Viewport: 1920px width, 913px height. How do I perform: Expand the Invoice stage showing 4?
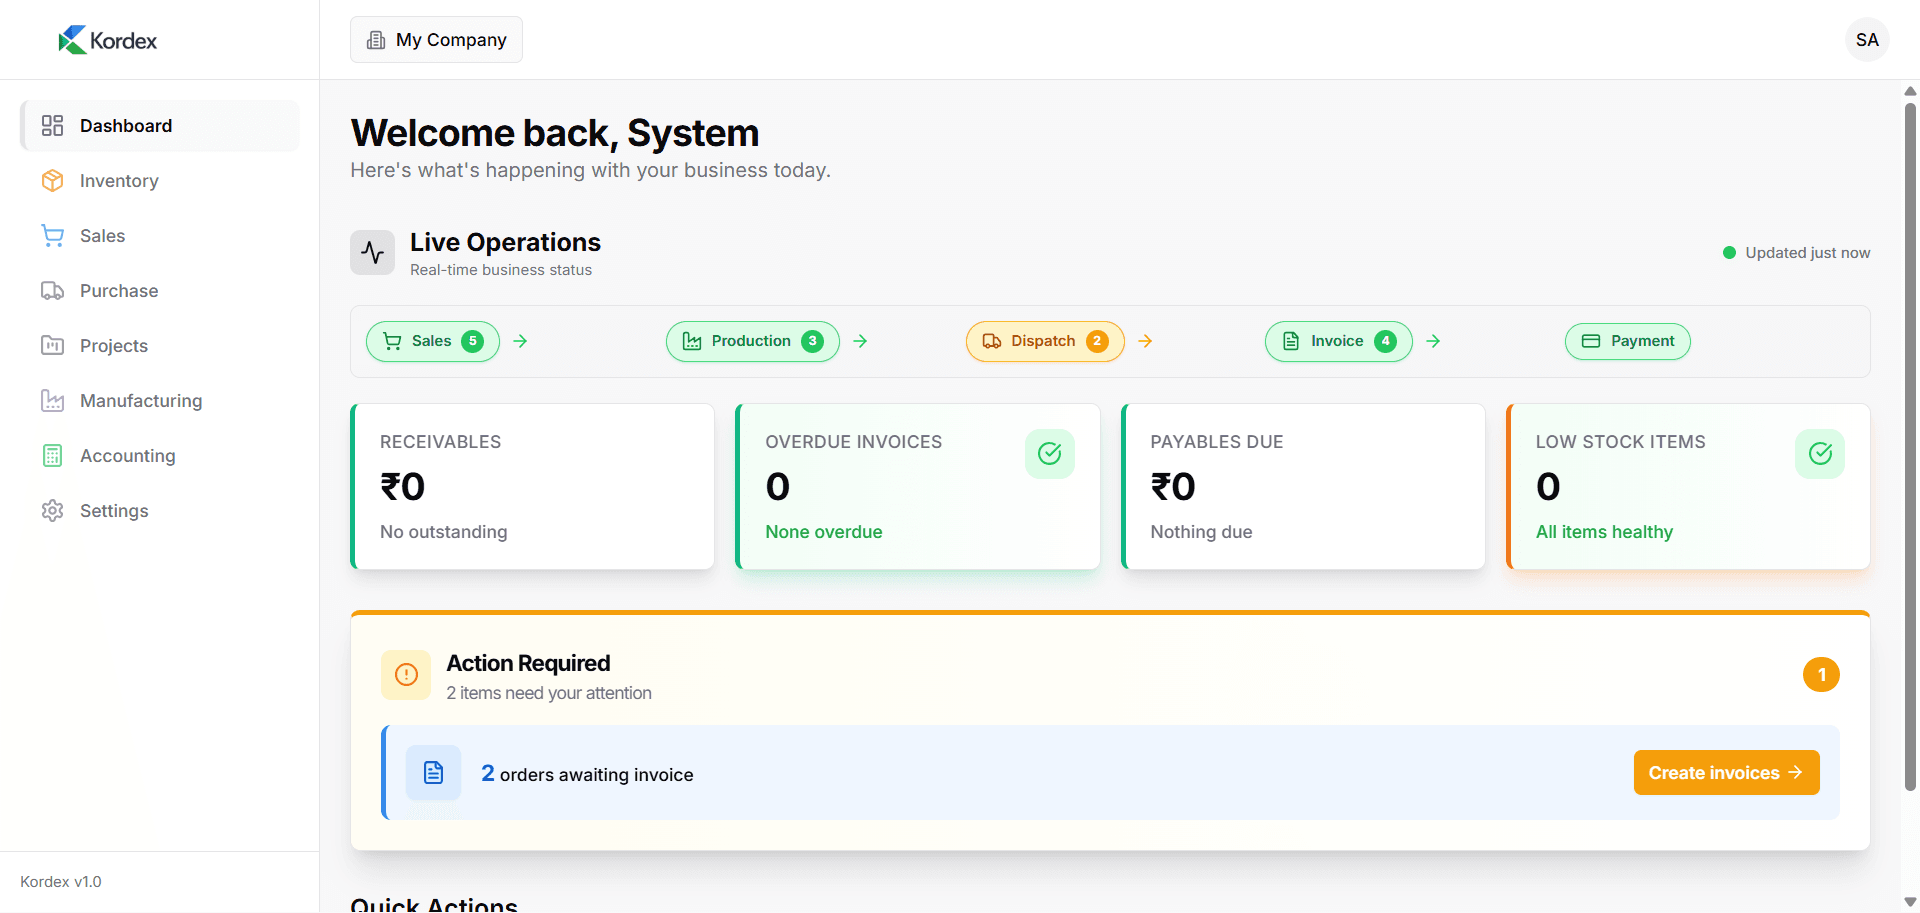(x=1338, y=341)
